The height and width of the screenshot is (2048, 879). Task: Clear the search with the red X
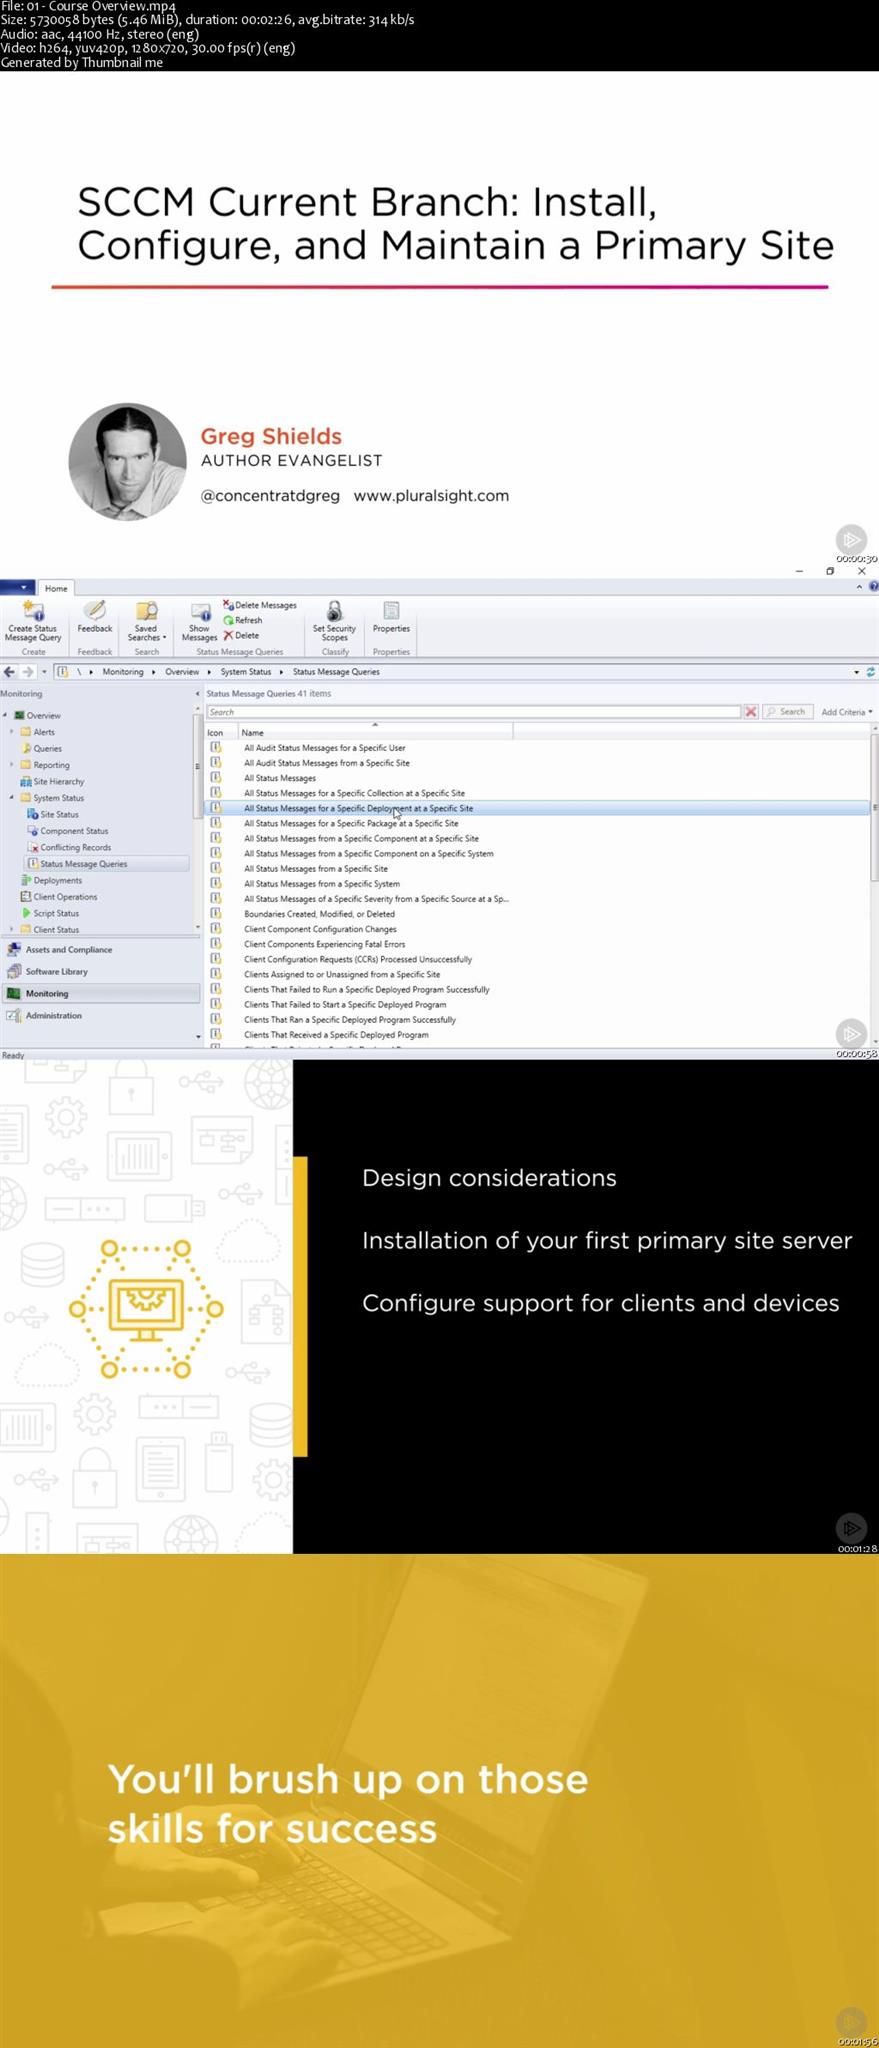point(751,712)
